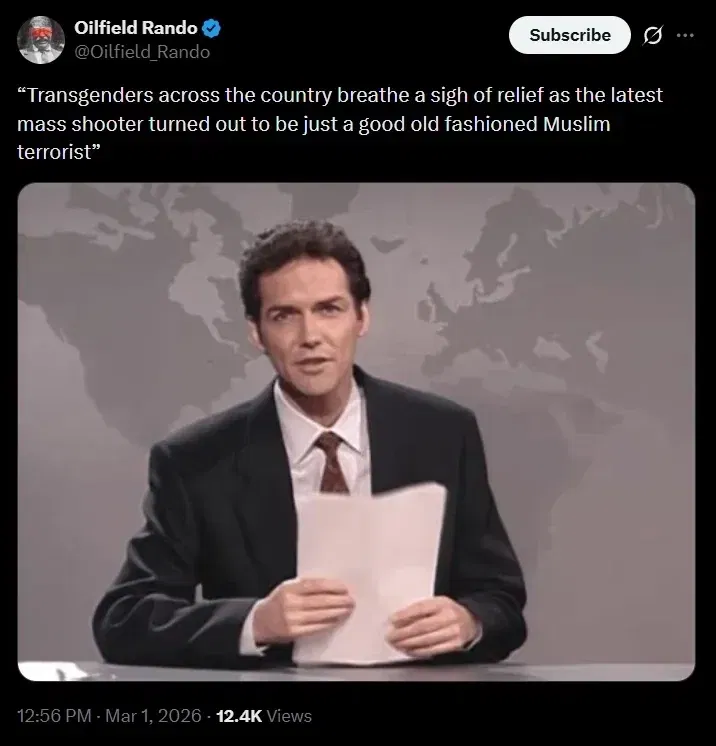Click the first line of the post text
This screenshot has width=716, height=746.
tap(340, 95)
